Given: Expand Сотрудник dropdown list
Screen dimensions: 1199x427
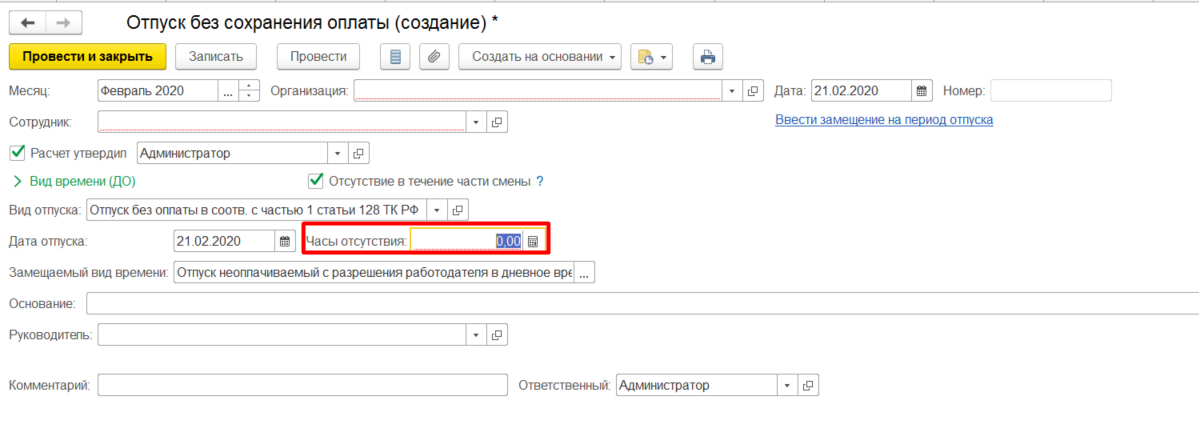Looking at the screenshot, I should click(x=476, y=122).
